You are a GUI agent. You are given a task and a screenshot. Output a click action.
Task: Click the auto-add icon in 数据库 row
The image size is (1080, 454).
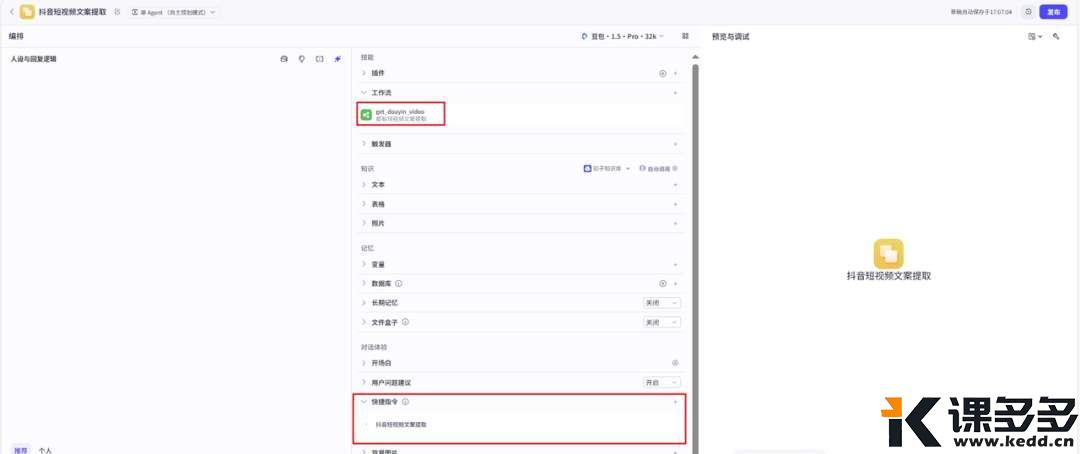[x=663, y=283]
